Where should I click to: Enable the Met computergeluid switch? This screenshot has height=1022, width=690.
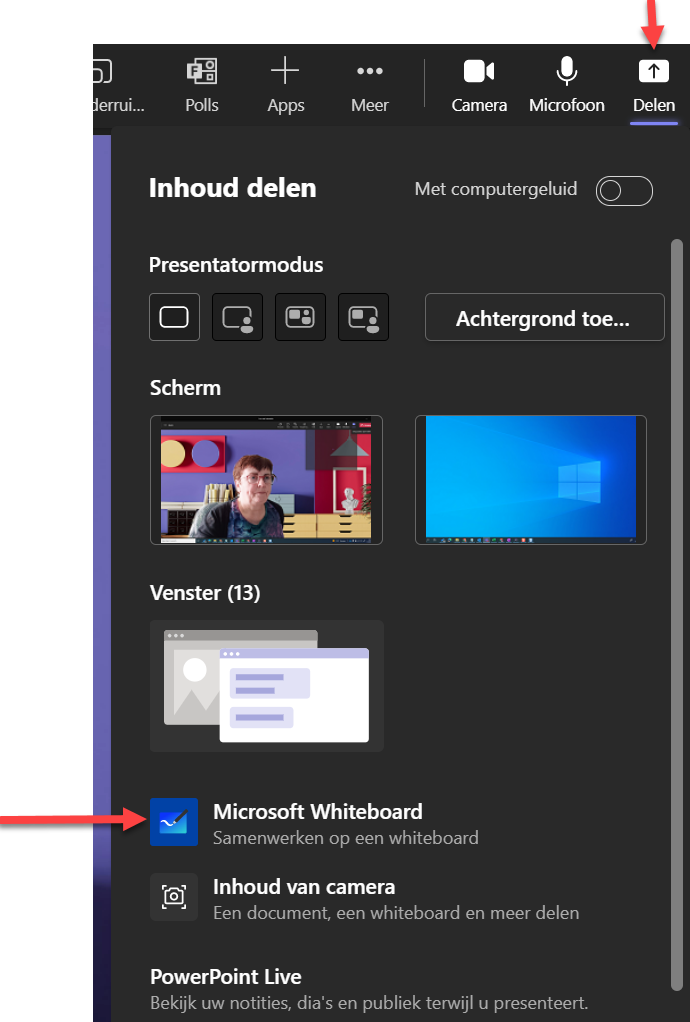point(624,190)
